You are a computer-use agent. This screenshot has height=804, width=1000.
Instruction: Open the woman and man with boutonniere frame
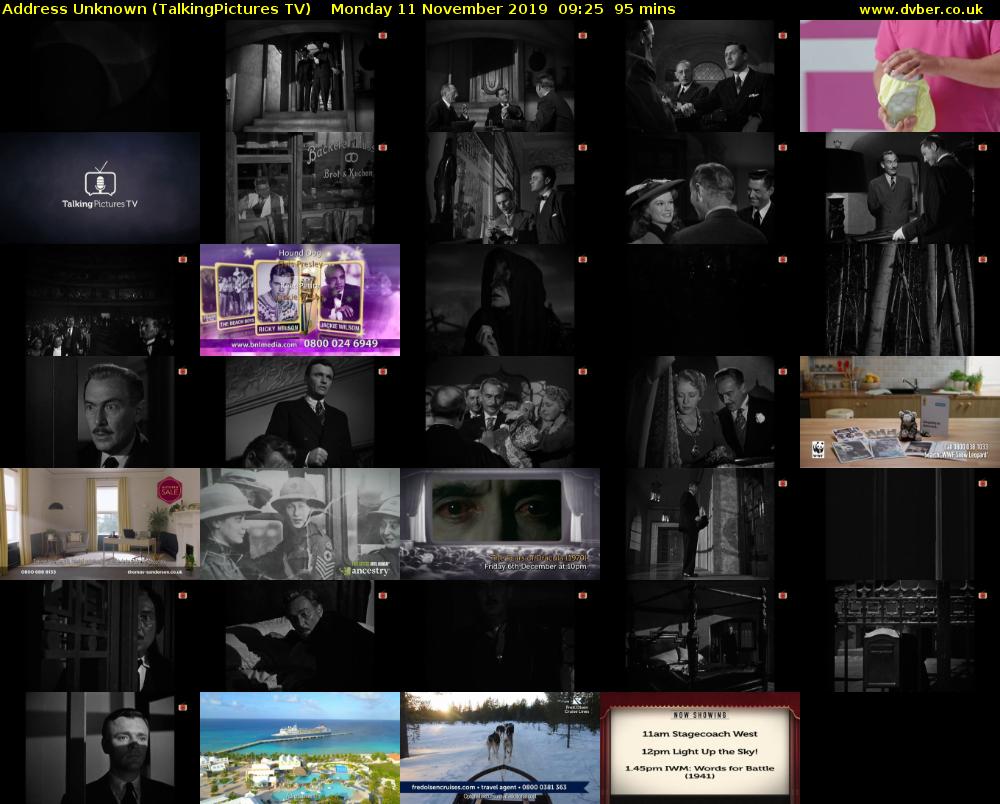click(700, 412)
